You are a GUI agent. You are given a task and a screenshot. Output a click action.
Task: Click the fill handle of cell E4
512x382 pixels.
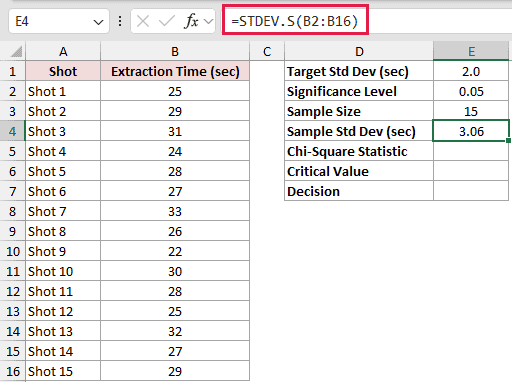[x=508, y=141]
